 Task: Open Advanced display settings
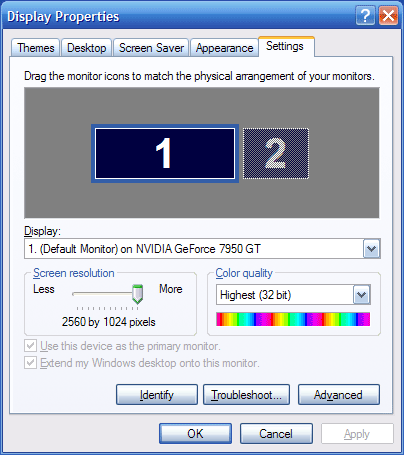pyautogui.click(x=339, y=395)
